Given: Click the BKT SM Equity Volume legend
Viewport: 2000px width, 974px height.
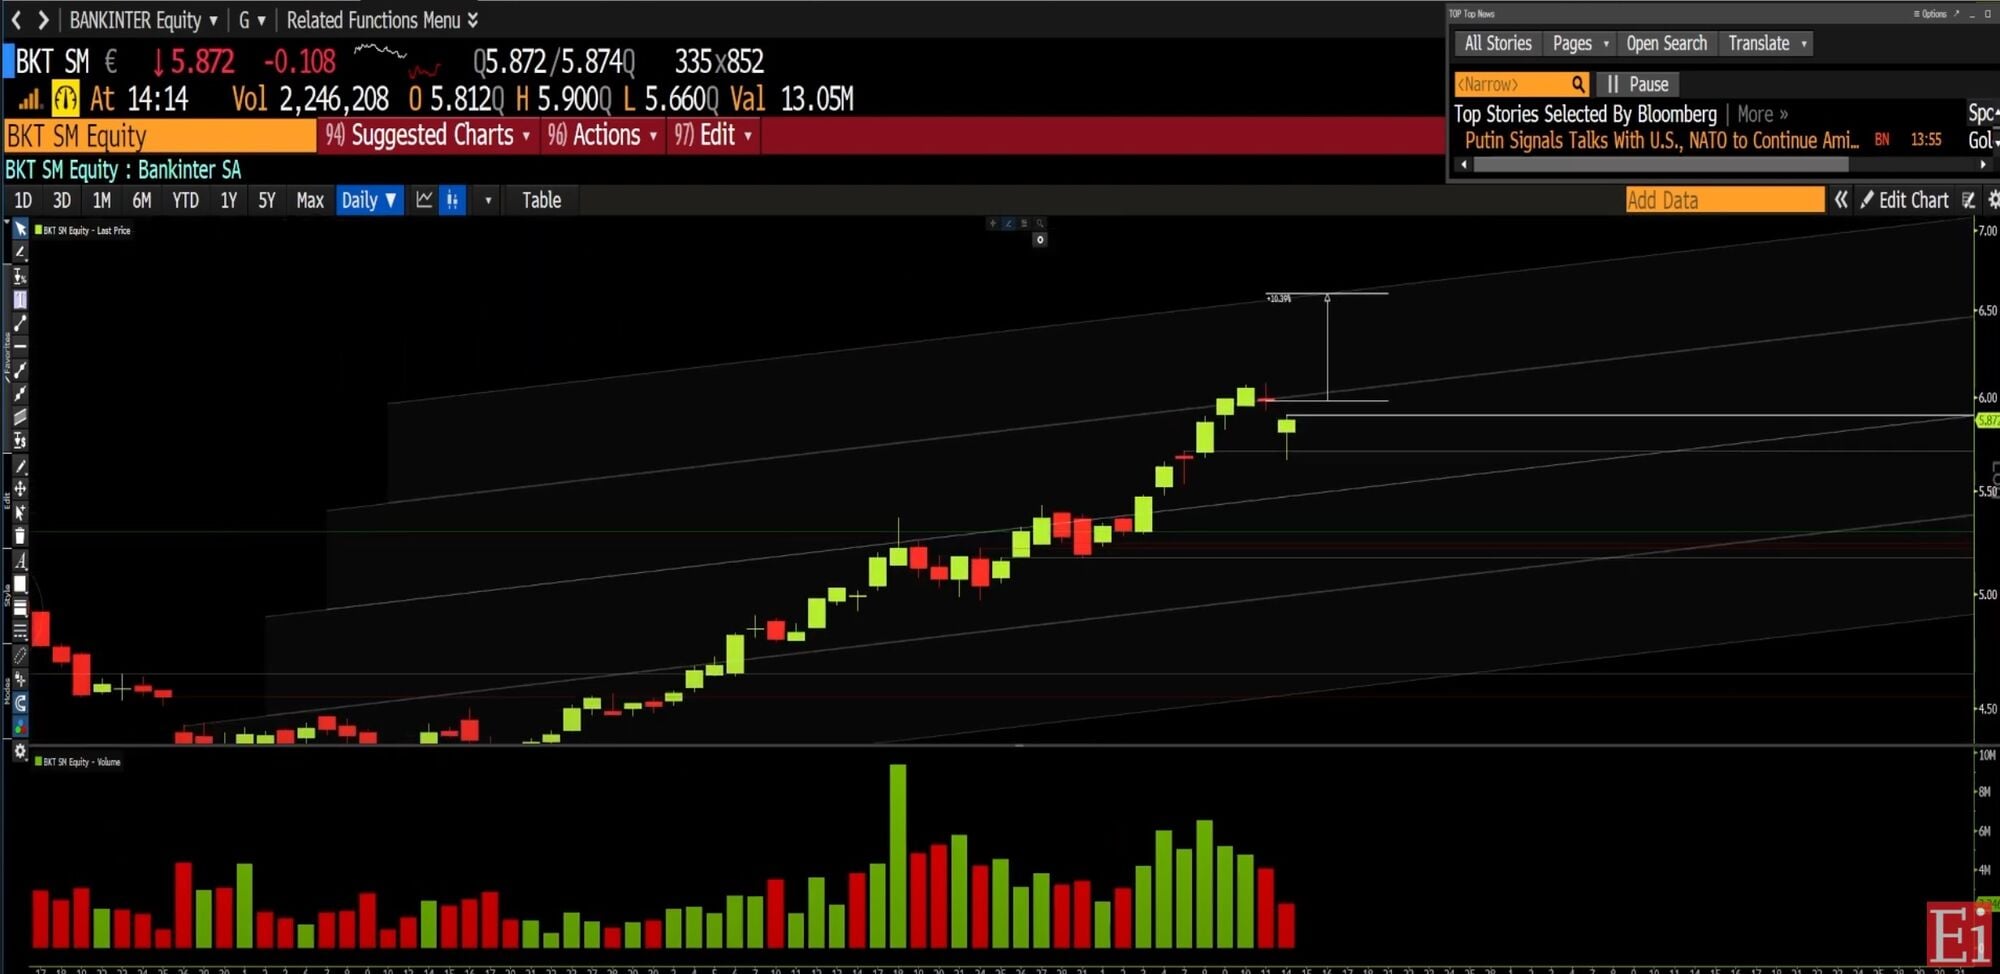Looking at the screenshot, I should [78, 762].
